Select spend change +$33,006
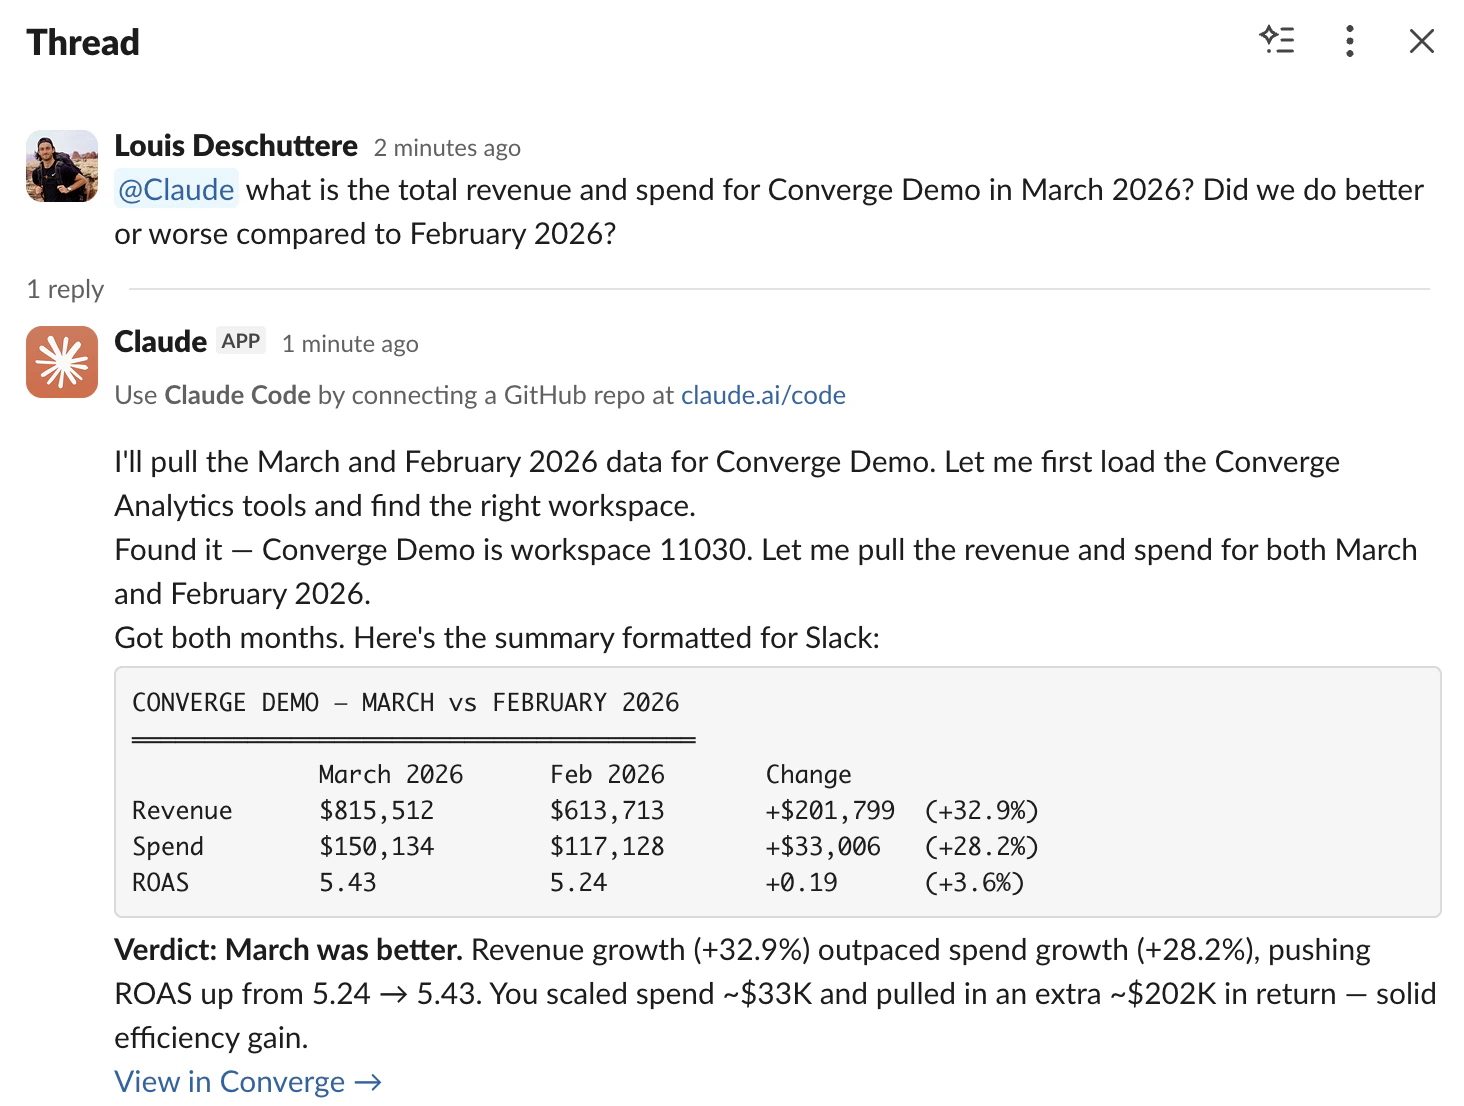The image size is (1464, 1106). 823,847
